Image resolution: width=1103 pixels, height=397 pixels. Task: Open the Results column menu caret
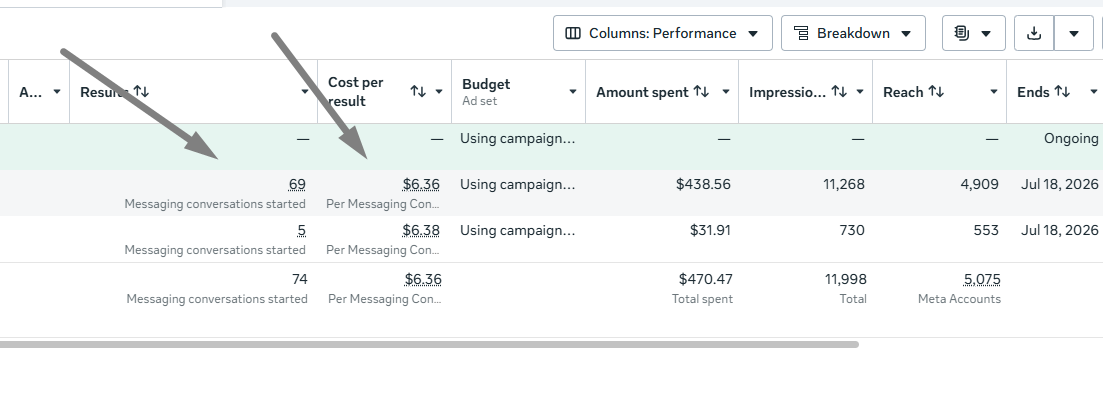click(x=305, y=92)
